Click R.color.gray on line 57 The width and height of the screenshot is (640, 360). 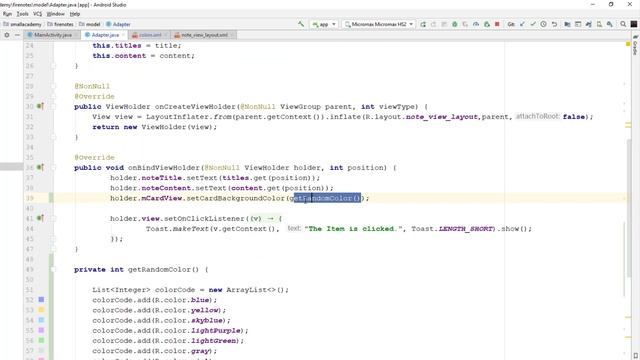(182, 351)
